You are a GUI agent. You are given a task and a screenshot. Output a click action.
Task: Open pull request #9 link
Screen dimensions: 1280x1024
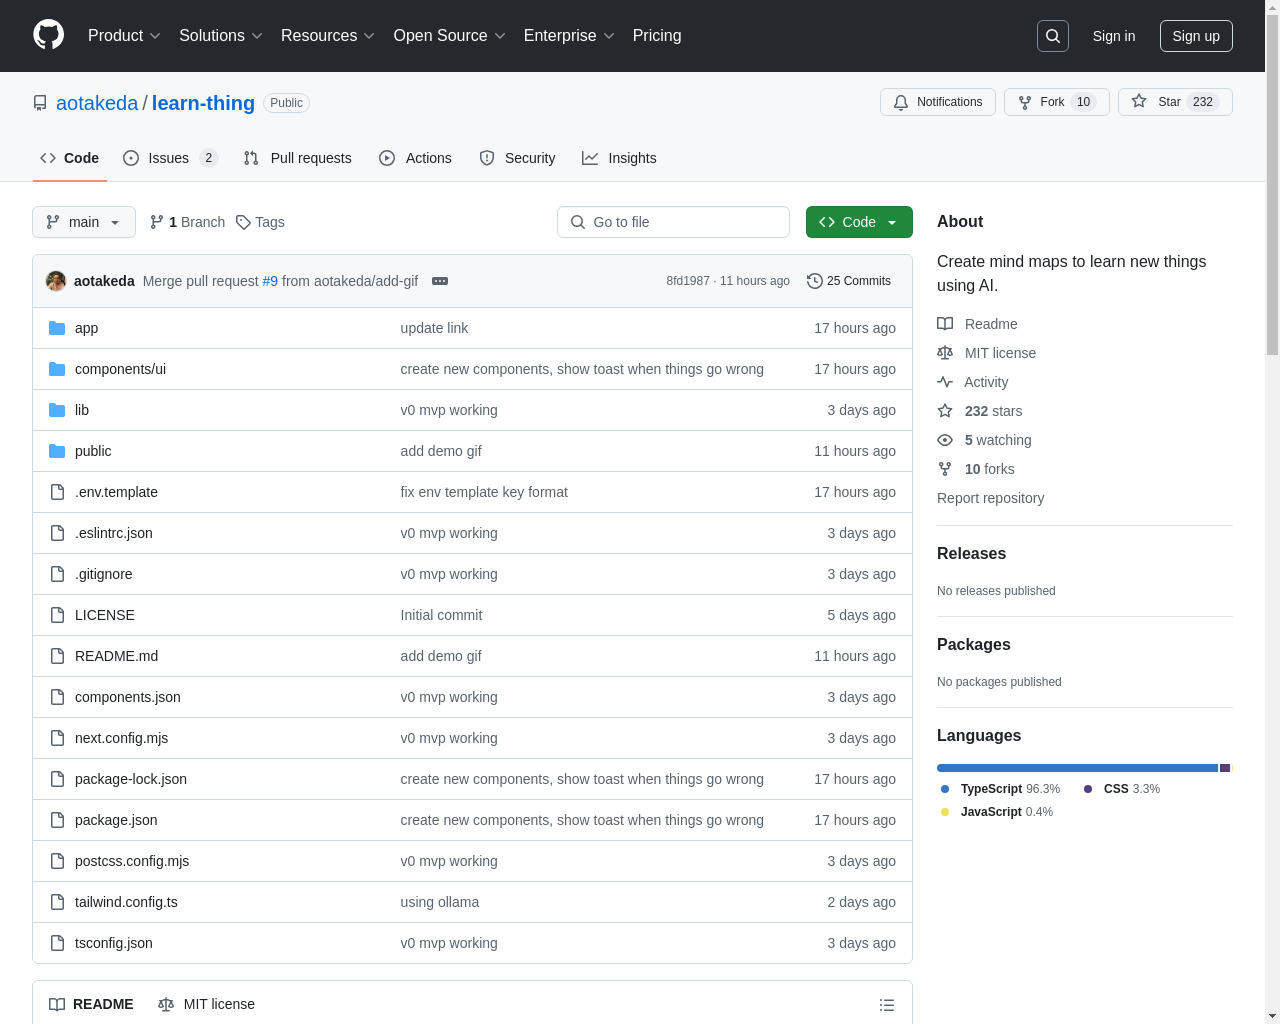click(x=270, y=281)
